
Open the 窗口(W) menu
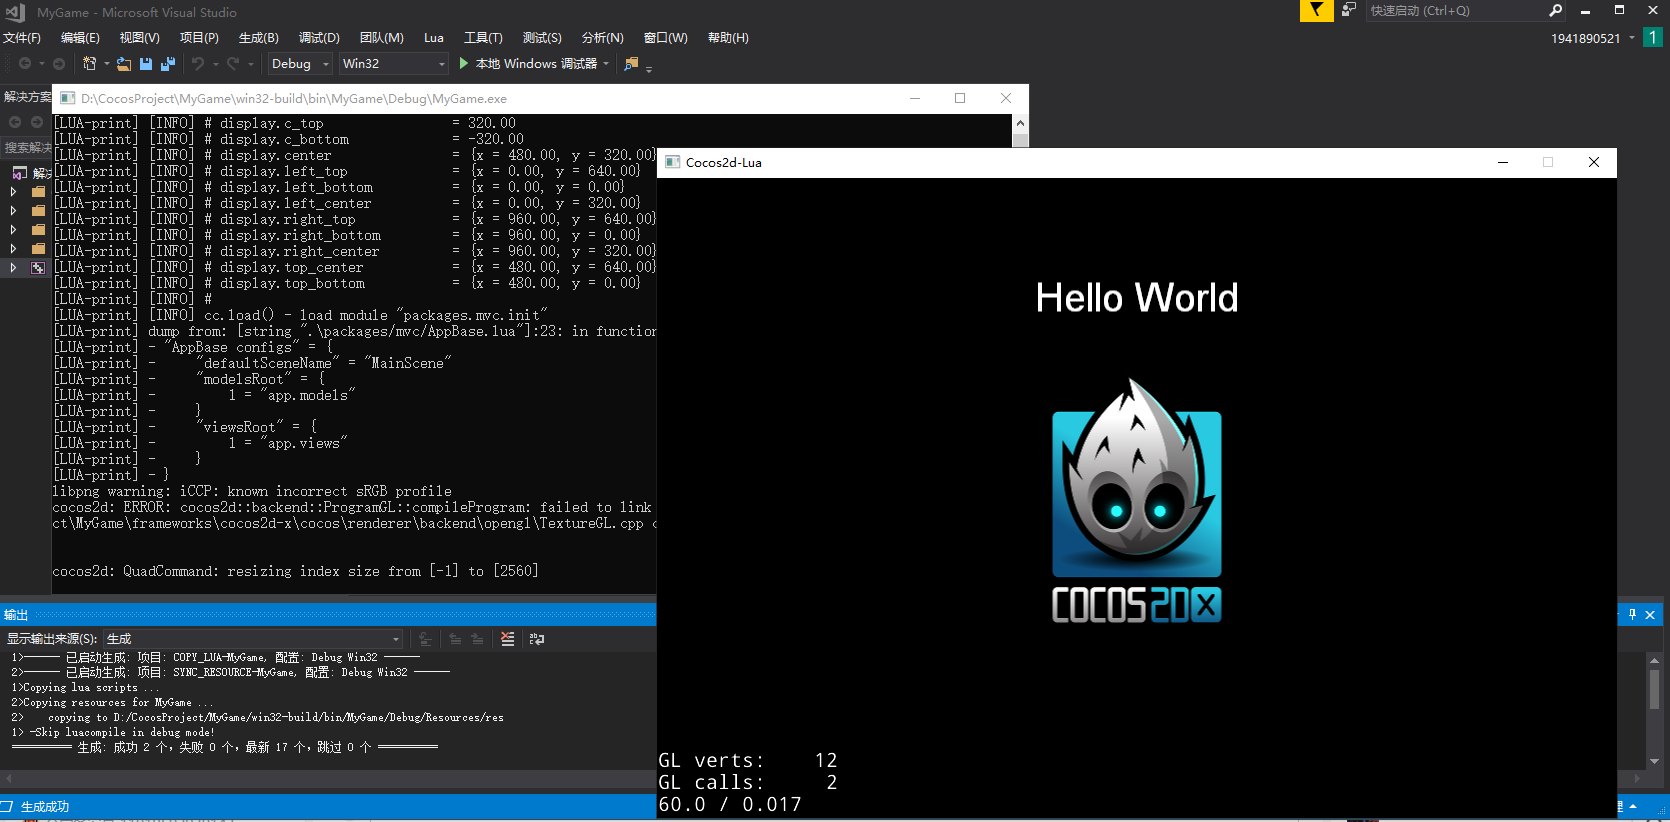coord(665,38)
